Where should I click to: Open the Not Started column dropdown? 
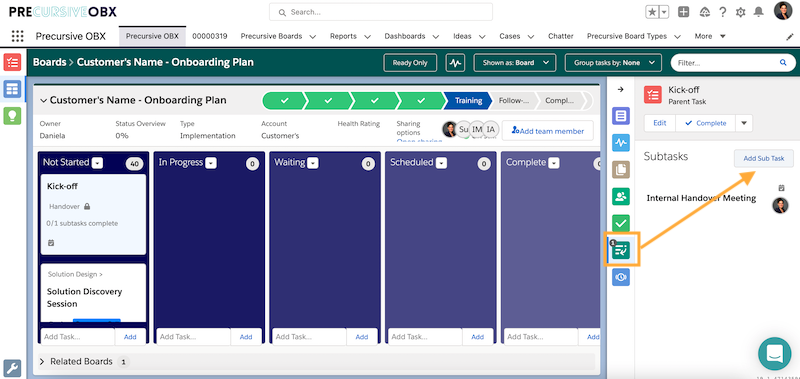click(97, 163)
